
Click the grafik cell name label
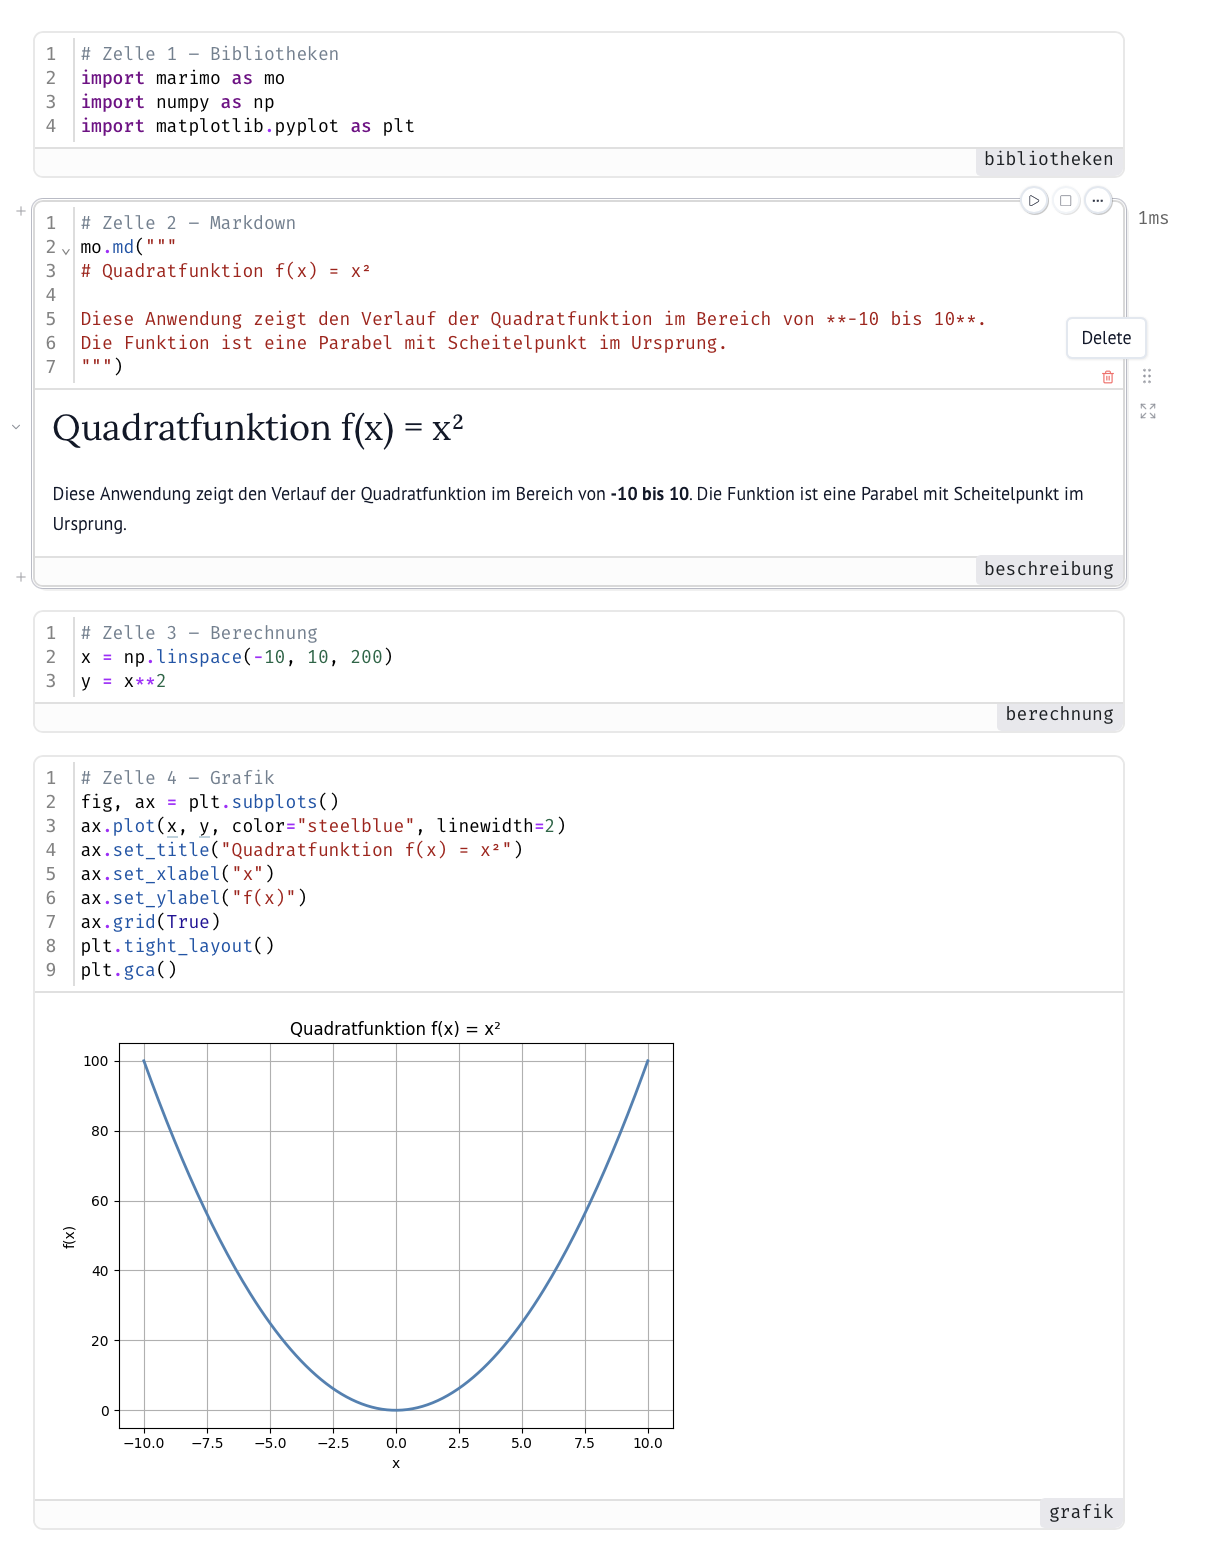pyautogui.click(x=1081, y=1512)
